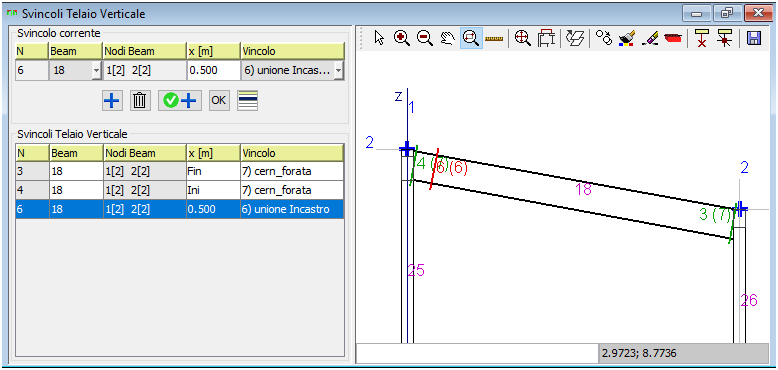Click the save floppy disk icon

coord(754,38)
